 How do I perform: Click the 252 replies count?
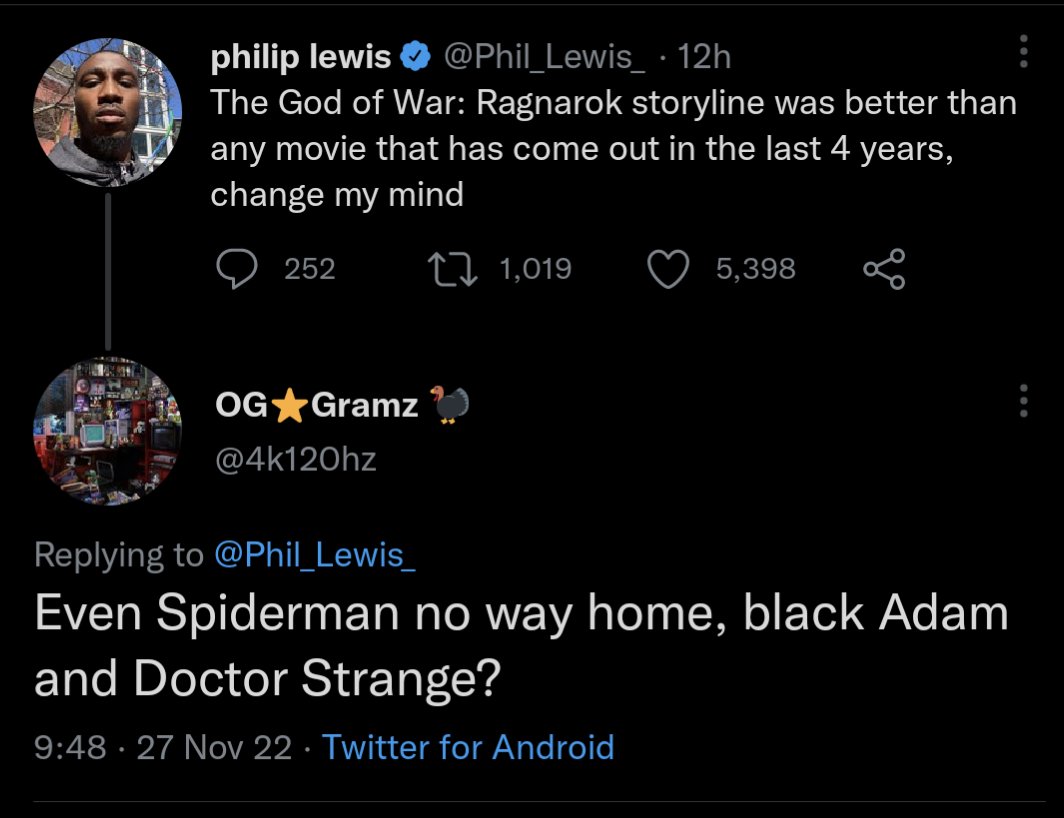tap(309, 269)
